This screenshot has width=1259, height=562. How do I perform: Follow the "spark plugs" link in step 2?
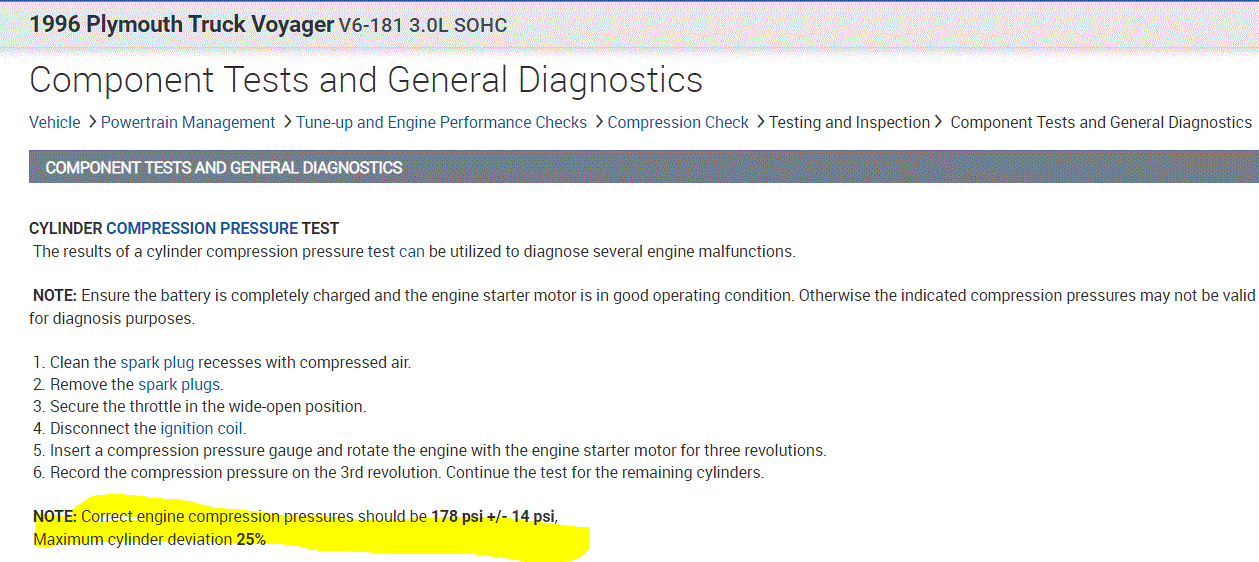coord(180,384)
